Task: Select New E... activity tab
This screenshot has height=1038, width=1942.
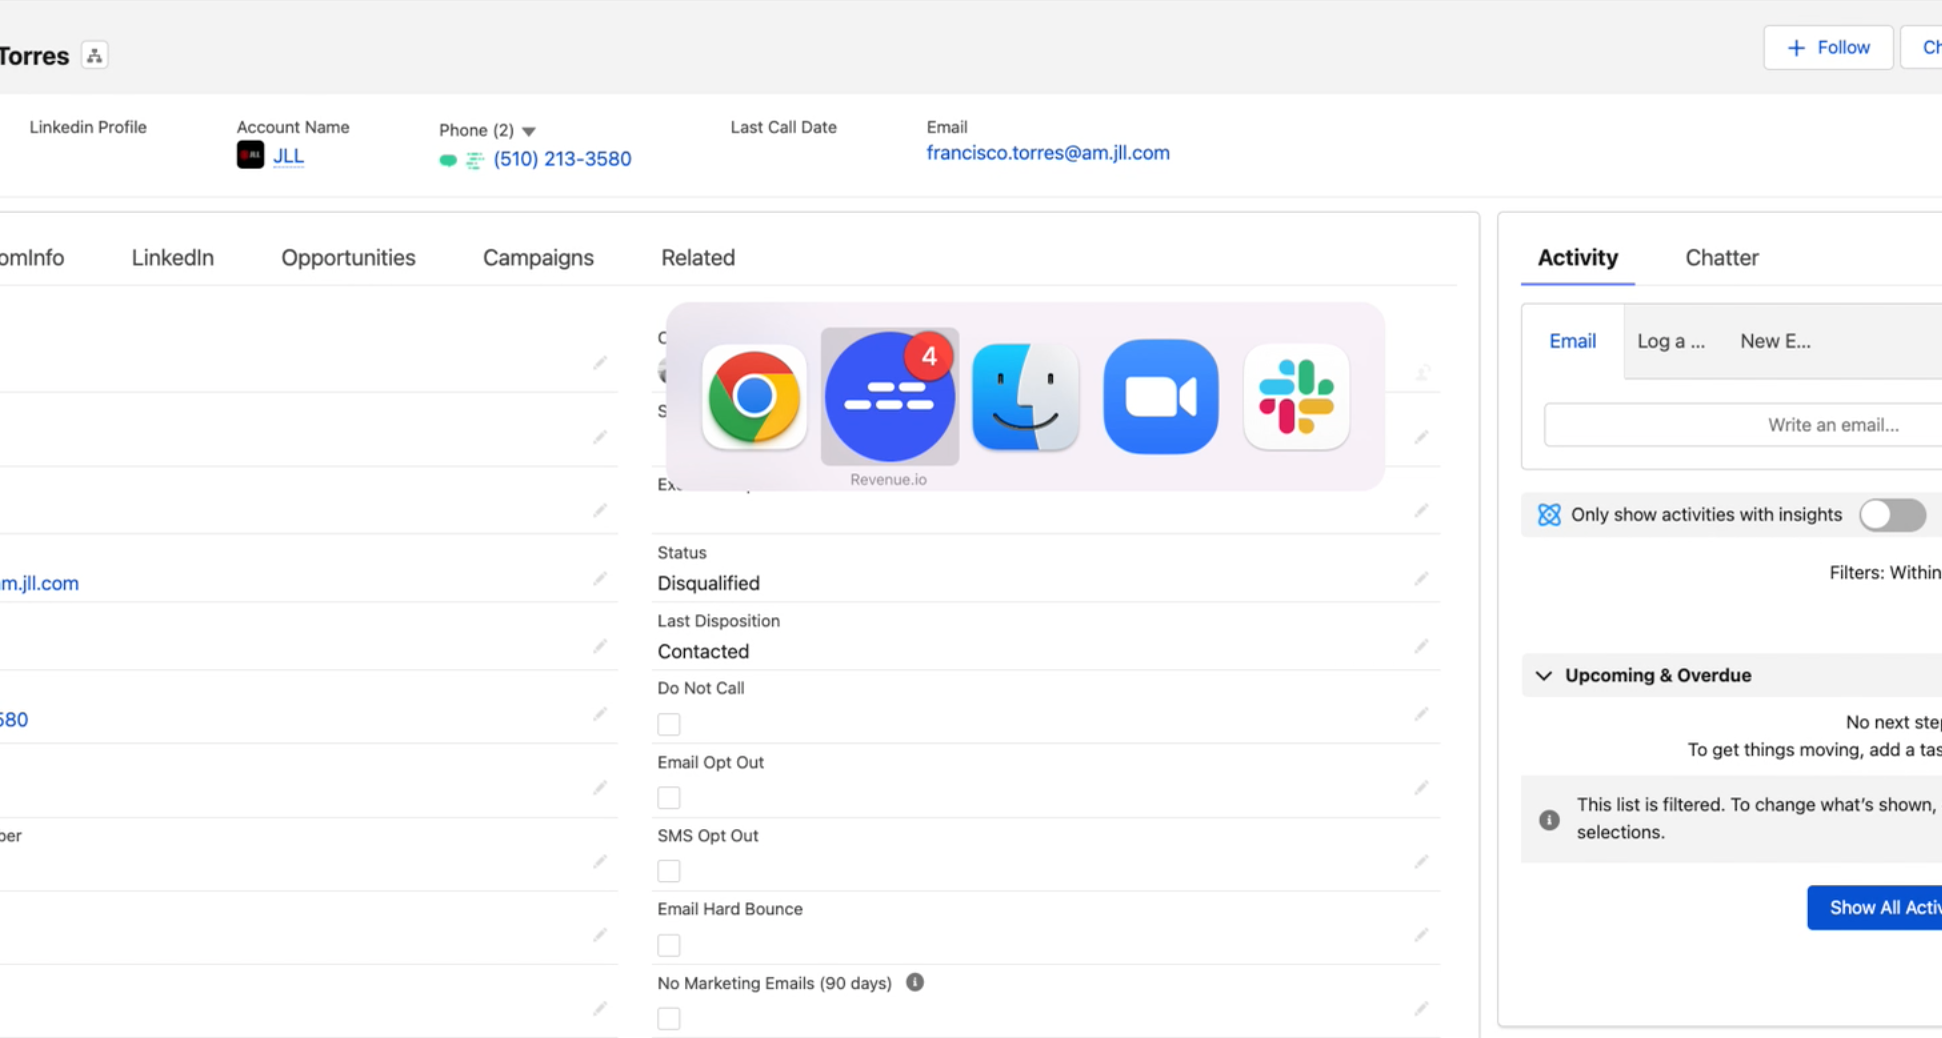Action: click(x=1775, y=341)
